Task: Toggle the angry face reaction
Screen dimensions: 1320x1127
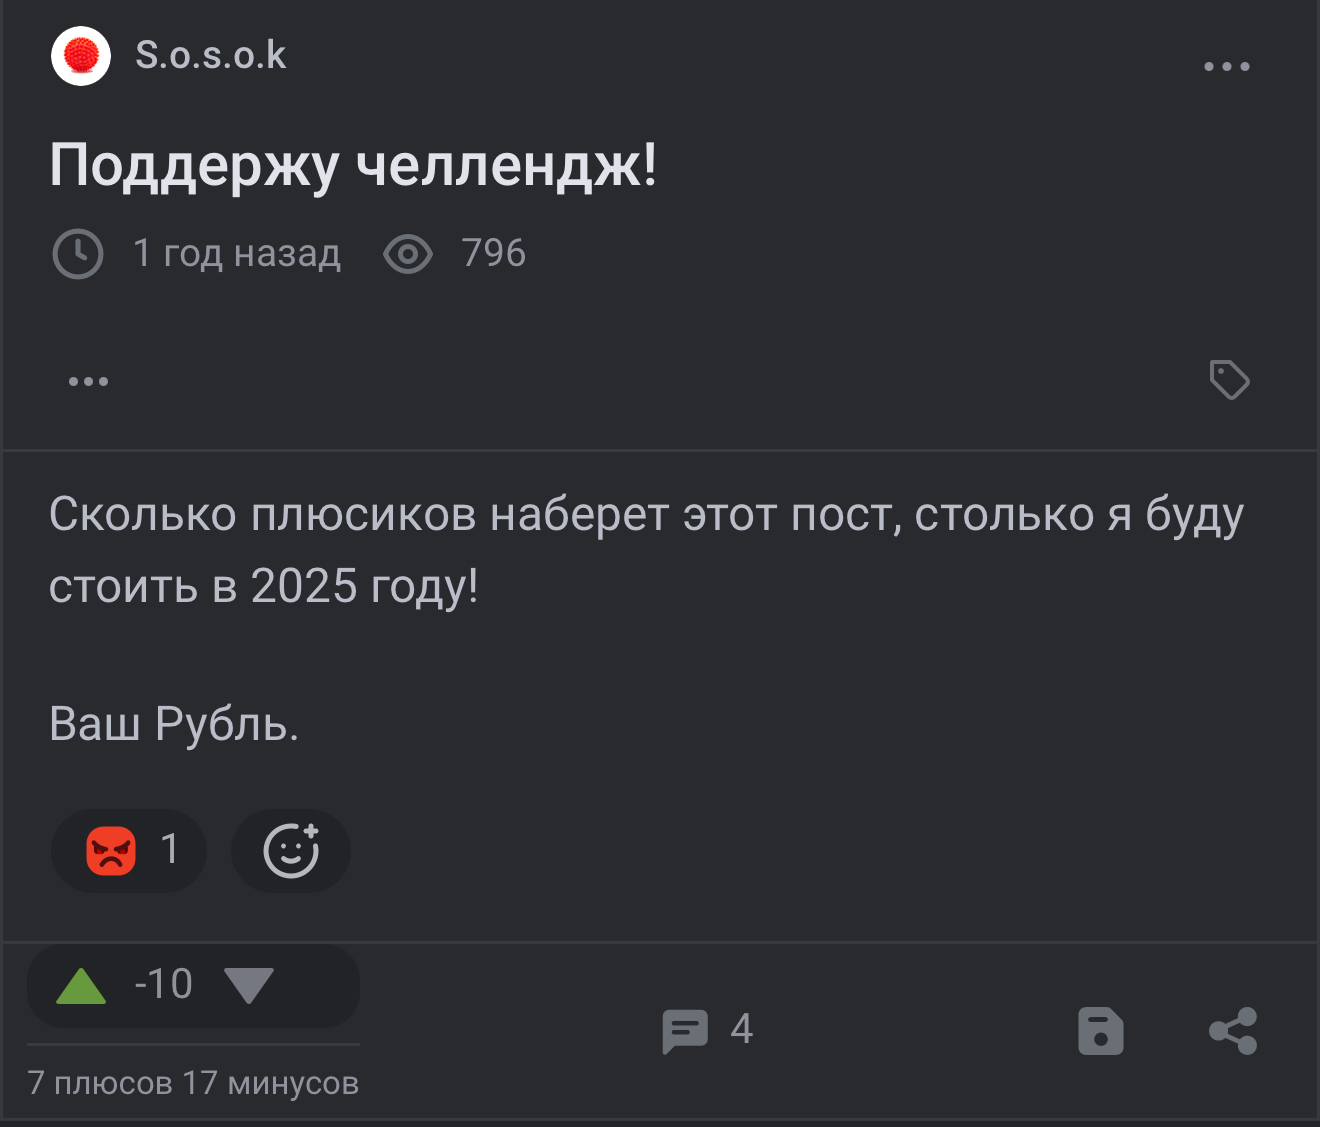Action: 129,851
